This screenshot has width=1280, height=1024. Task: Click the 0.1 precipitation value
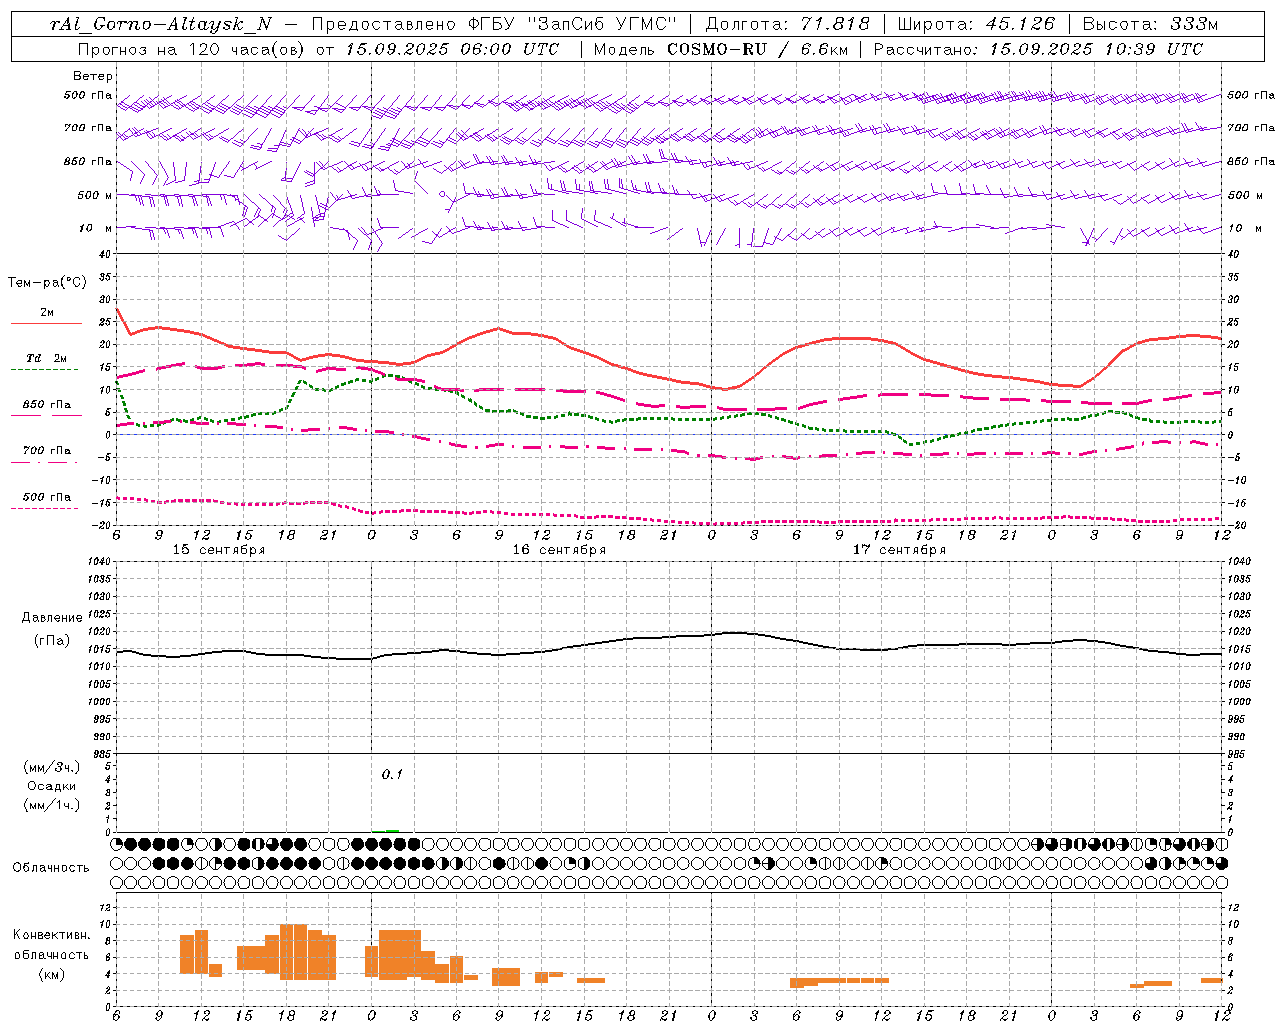tap(392, 774)
